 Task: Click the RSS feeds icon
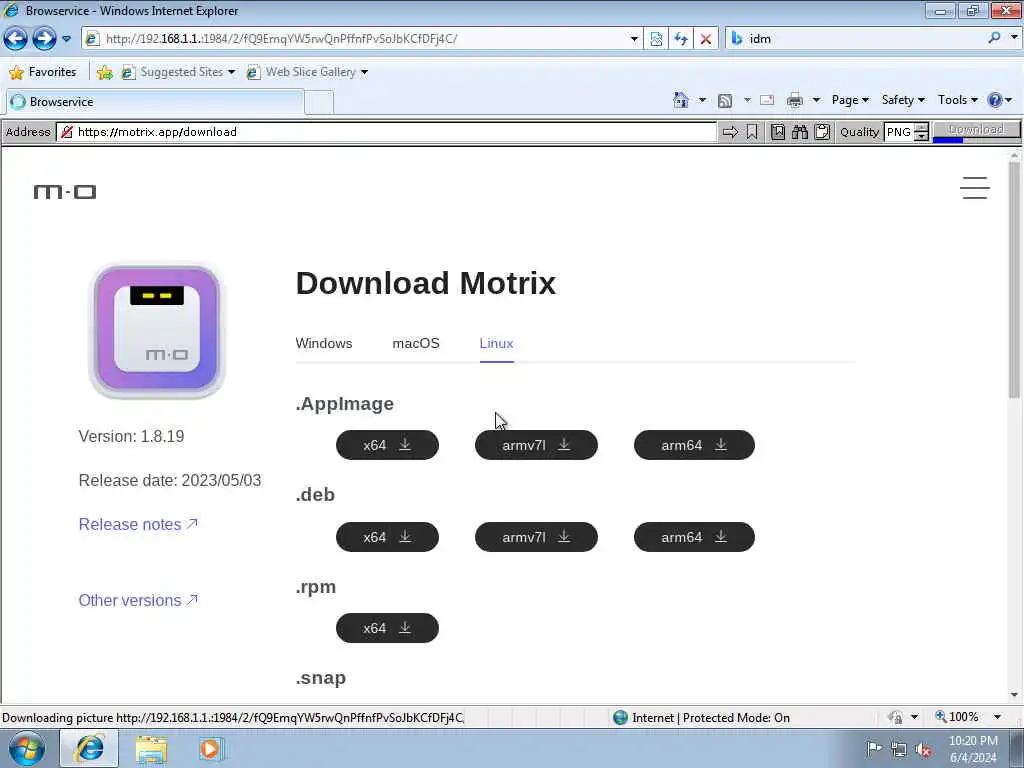(725, 101)
